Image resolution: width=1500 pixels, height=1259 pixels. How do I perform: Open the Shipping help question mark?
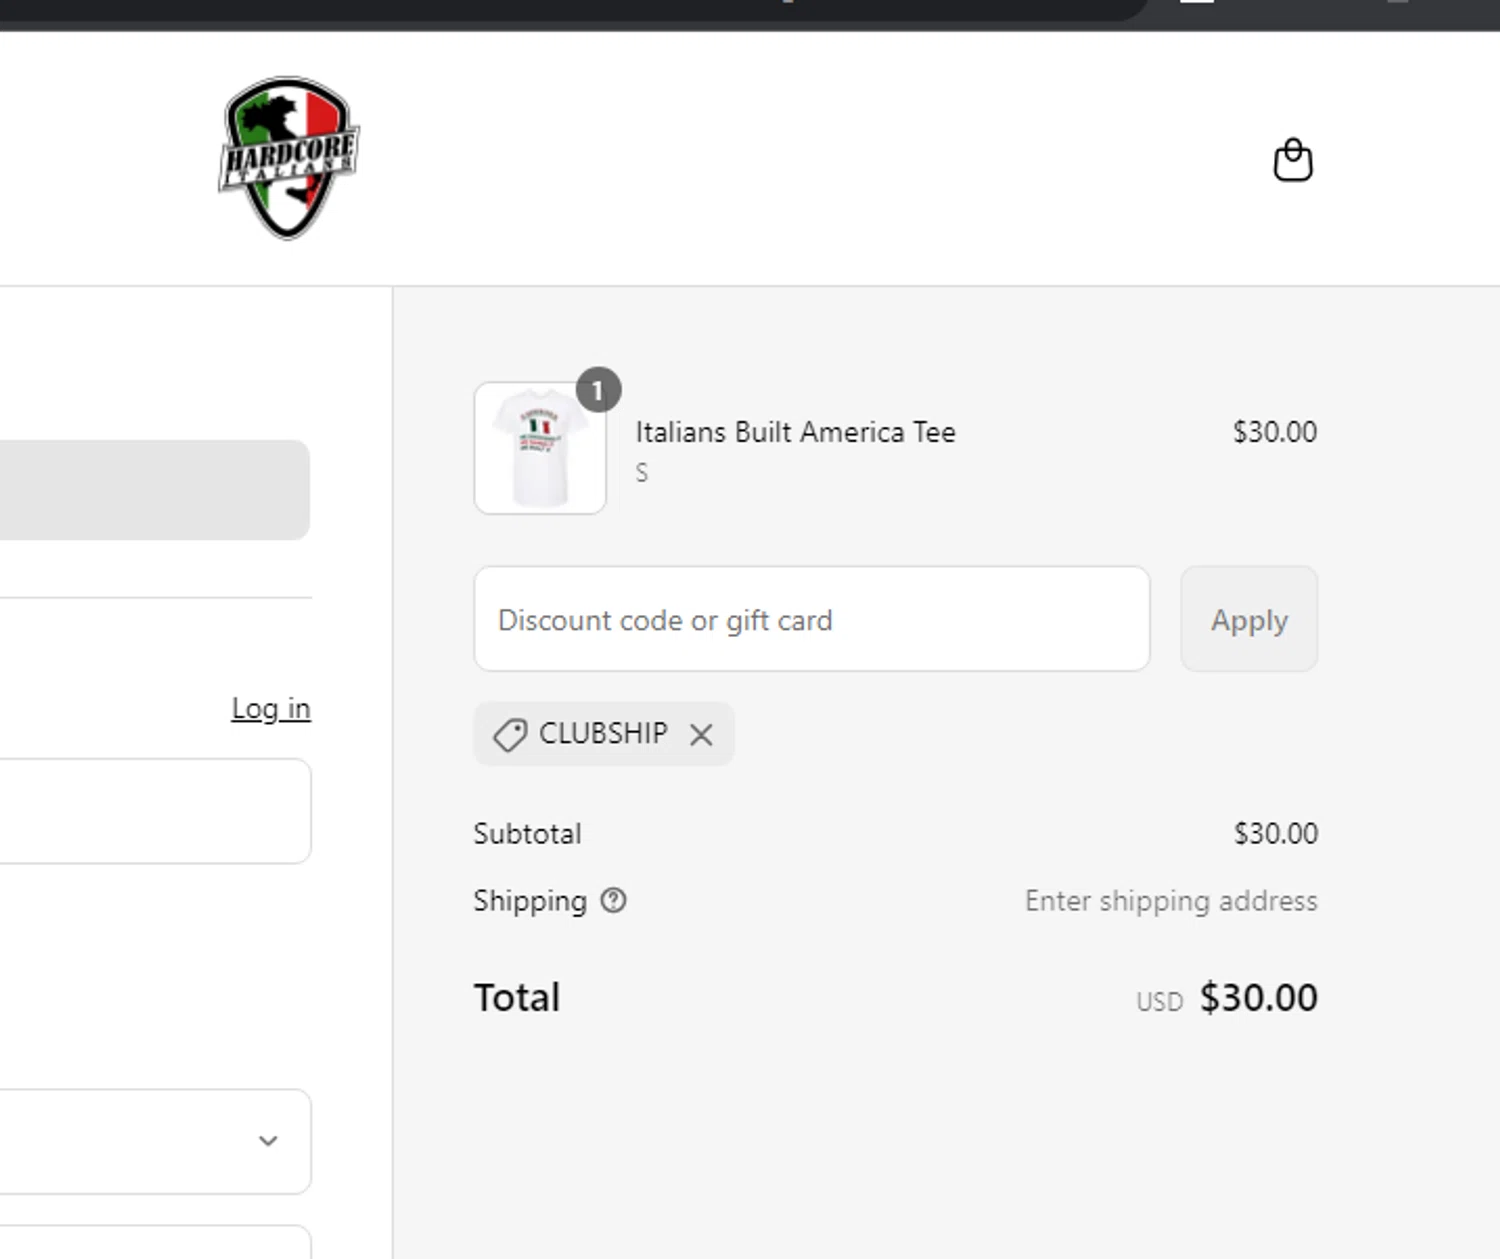pos(613,901)
